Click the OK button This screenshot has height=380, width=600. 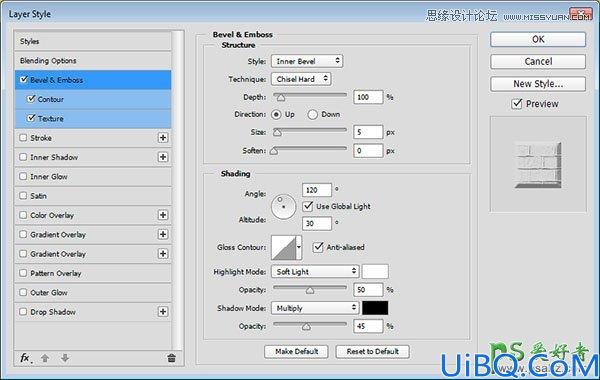[538, 39]
